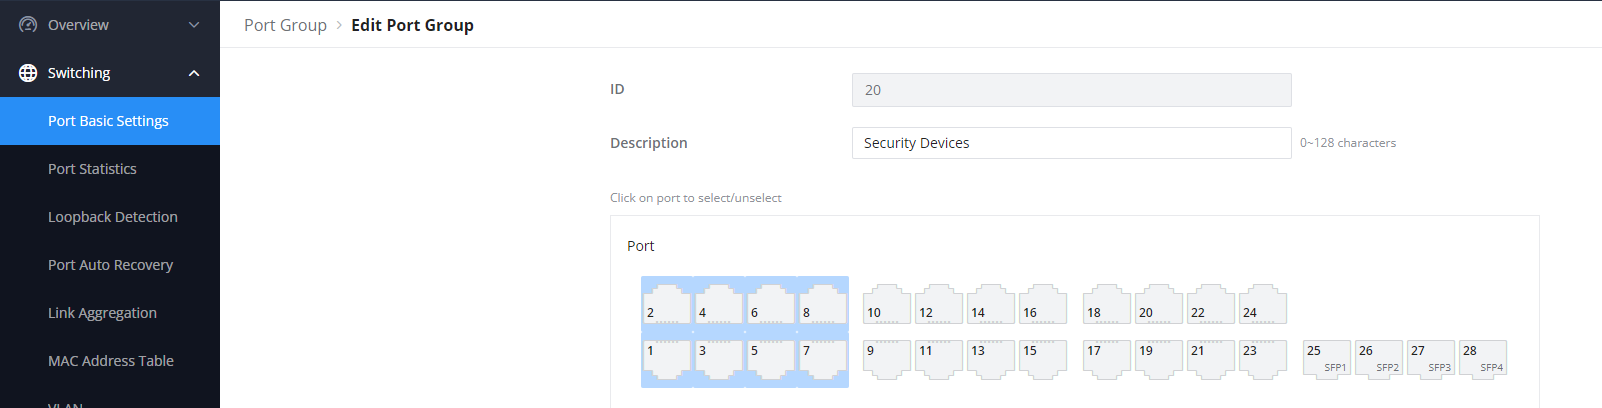1602x408 pixels.
Task: Unselect port 2 icon
Action: pos(667,304)
